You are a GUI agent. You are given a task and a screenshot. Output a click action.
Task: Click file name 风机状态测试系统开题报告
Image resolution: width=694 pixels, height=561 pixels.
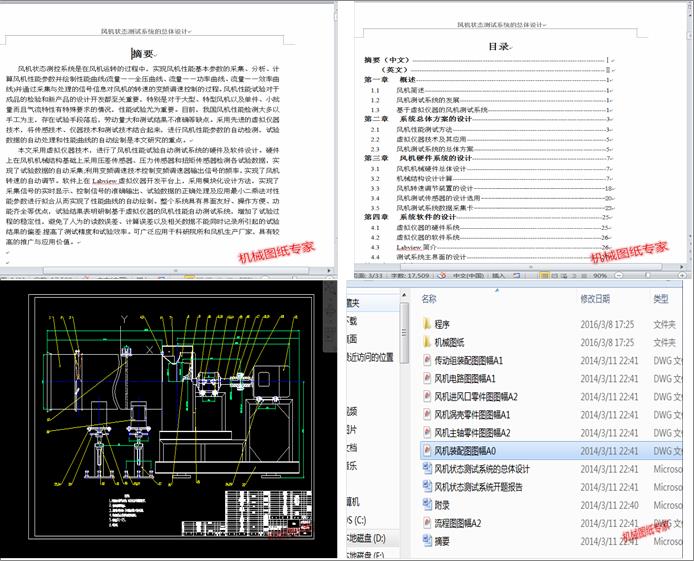pos(478,487)
